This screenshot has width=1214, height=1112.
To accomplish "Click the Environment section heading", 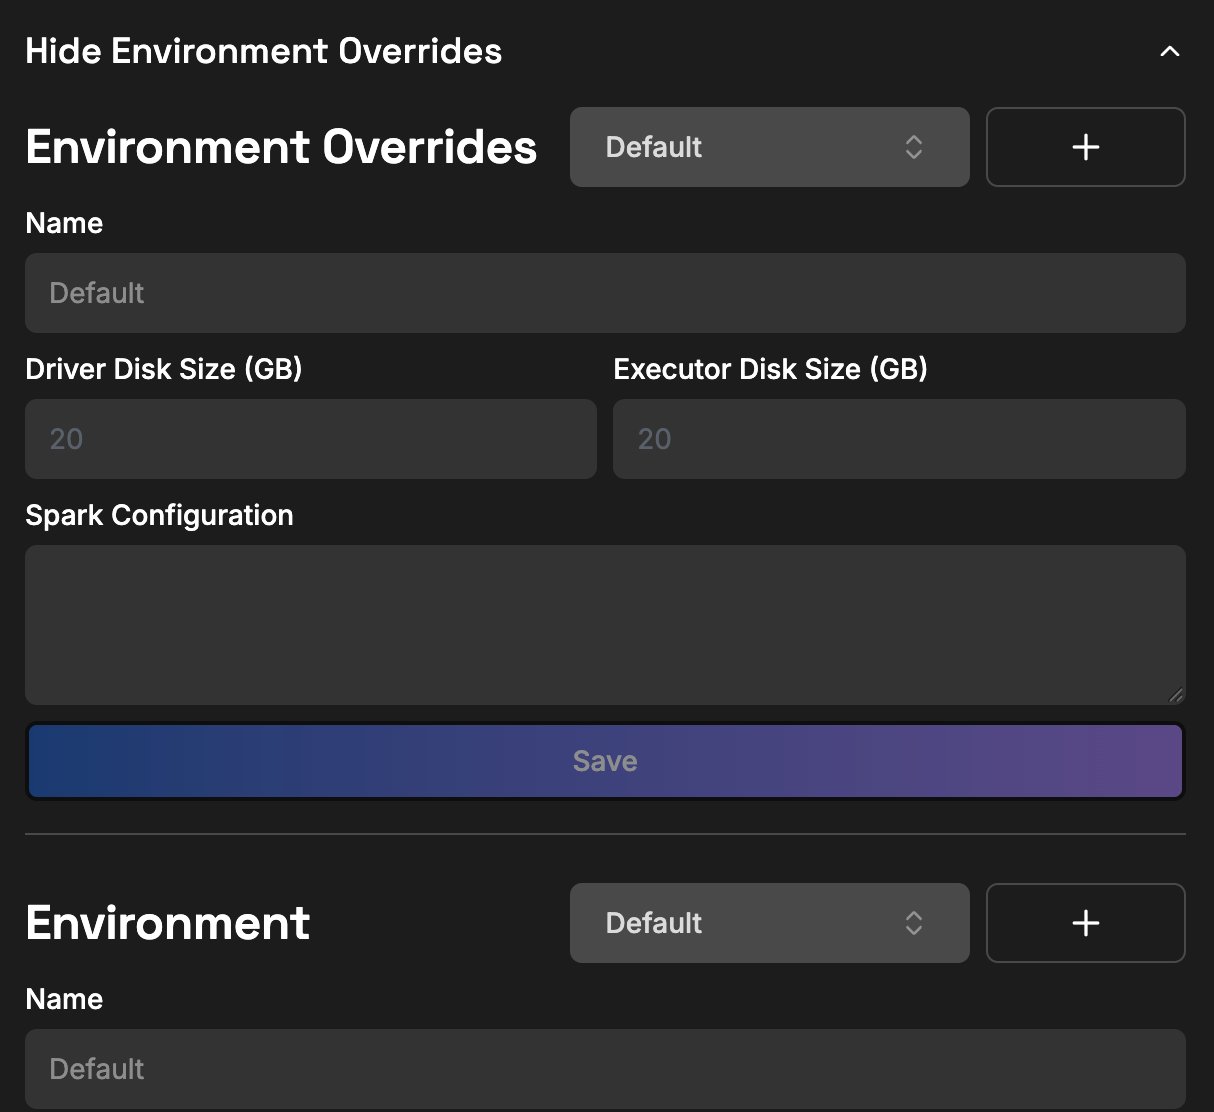I will point(168,923).
